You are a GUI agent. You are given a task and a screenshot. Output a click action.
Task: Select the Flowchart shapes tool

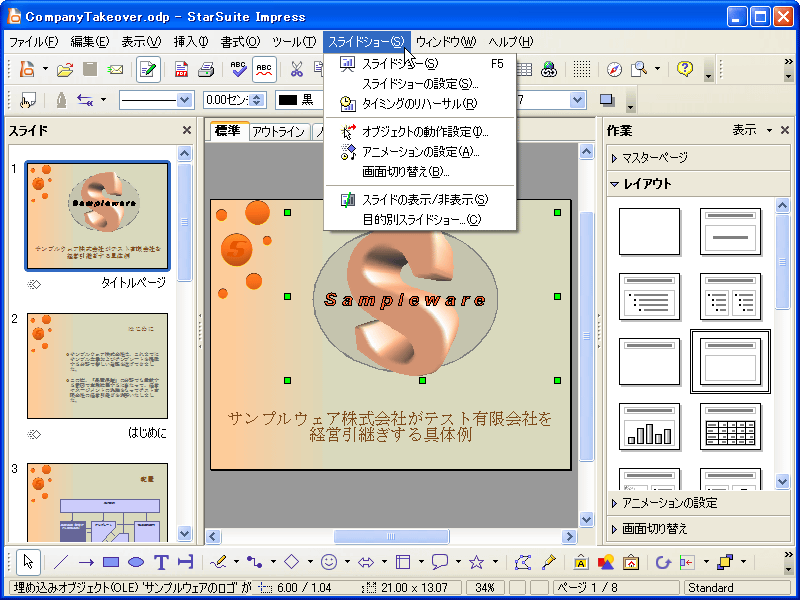click(403, 562)
